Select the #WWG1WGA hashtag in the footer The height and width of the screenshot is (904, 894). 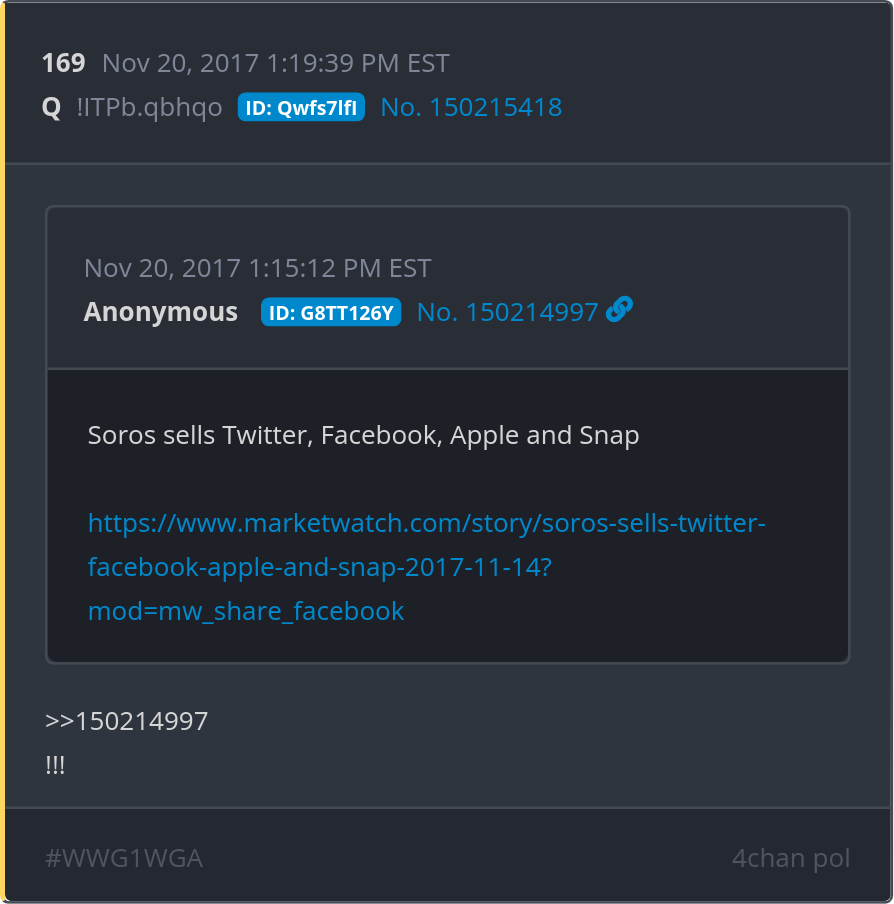click(124, 858)
